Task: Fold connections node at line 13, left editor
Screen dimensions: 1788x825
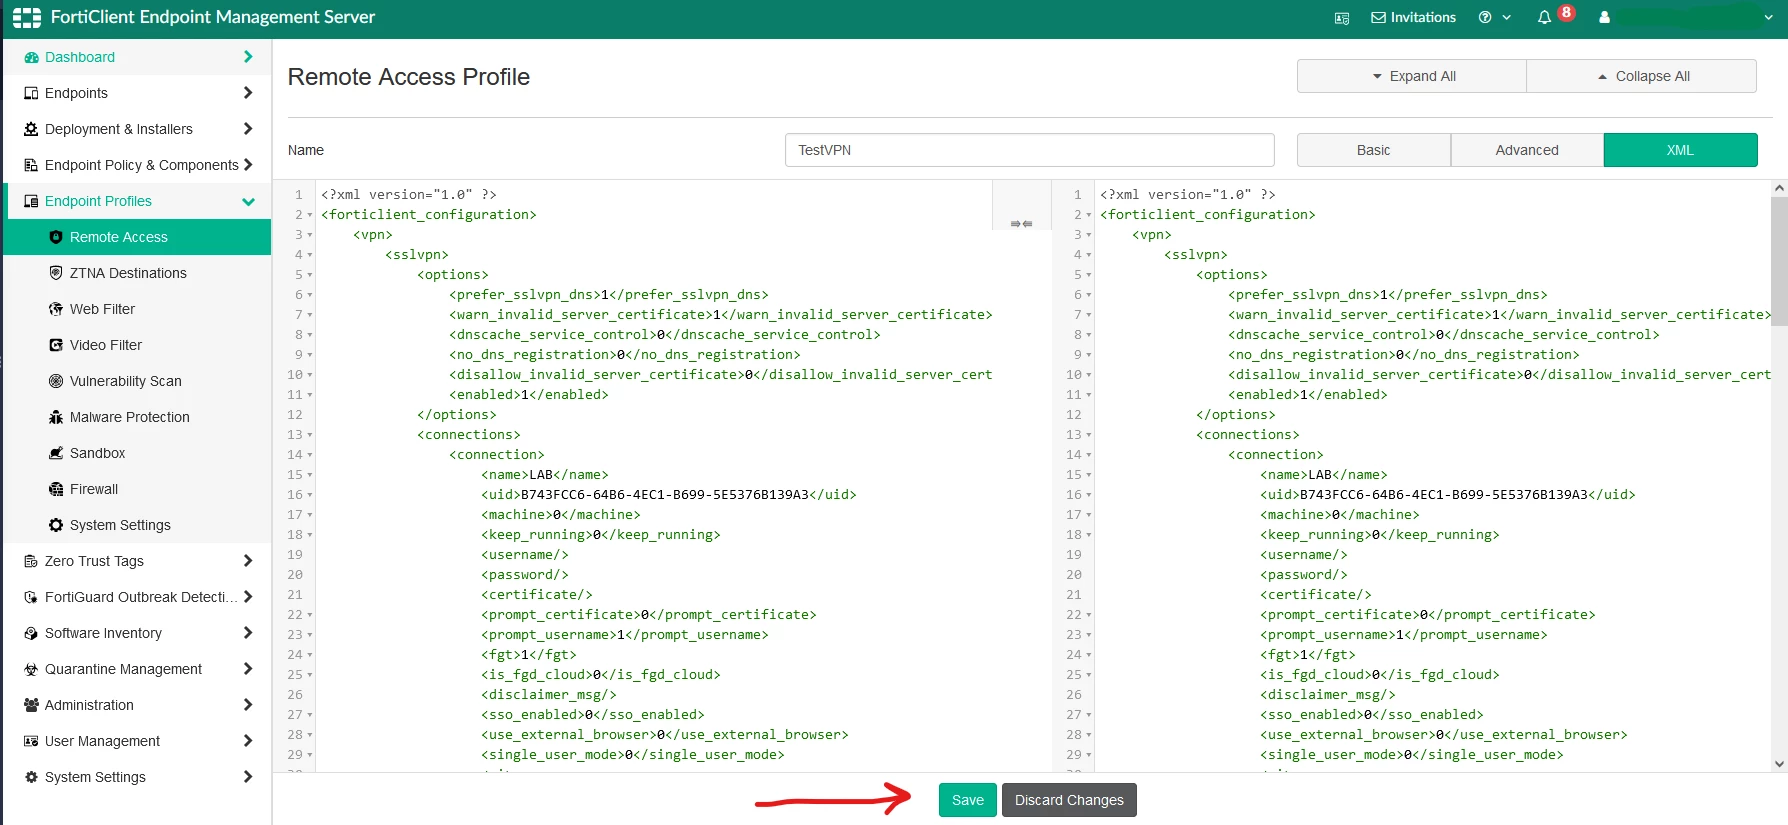Action: pyautogui.click(x=310, y=435)
